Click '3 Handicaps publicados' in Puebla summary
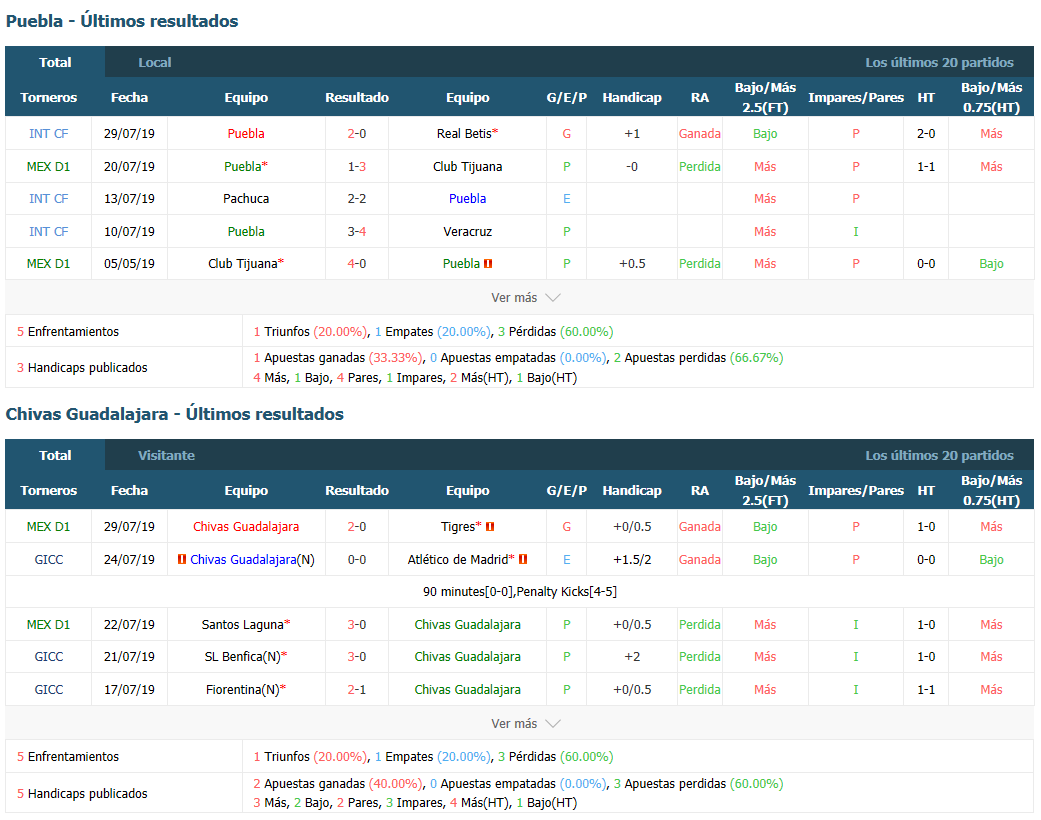This screenshot has width=1041, height=820. pyautogui.click(x=82, y=368)
